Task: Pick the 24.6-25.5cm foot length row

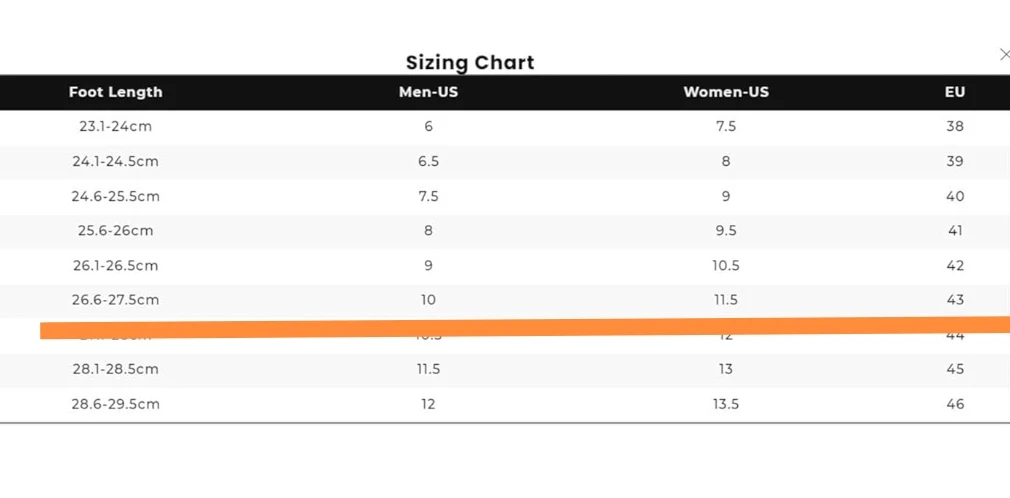Action: 115,196
